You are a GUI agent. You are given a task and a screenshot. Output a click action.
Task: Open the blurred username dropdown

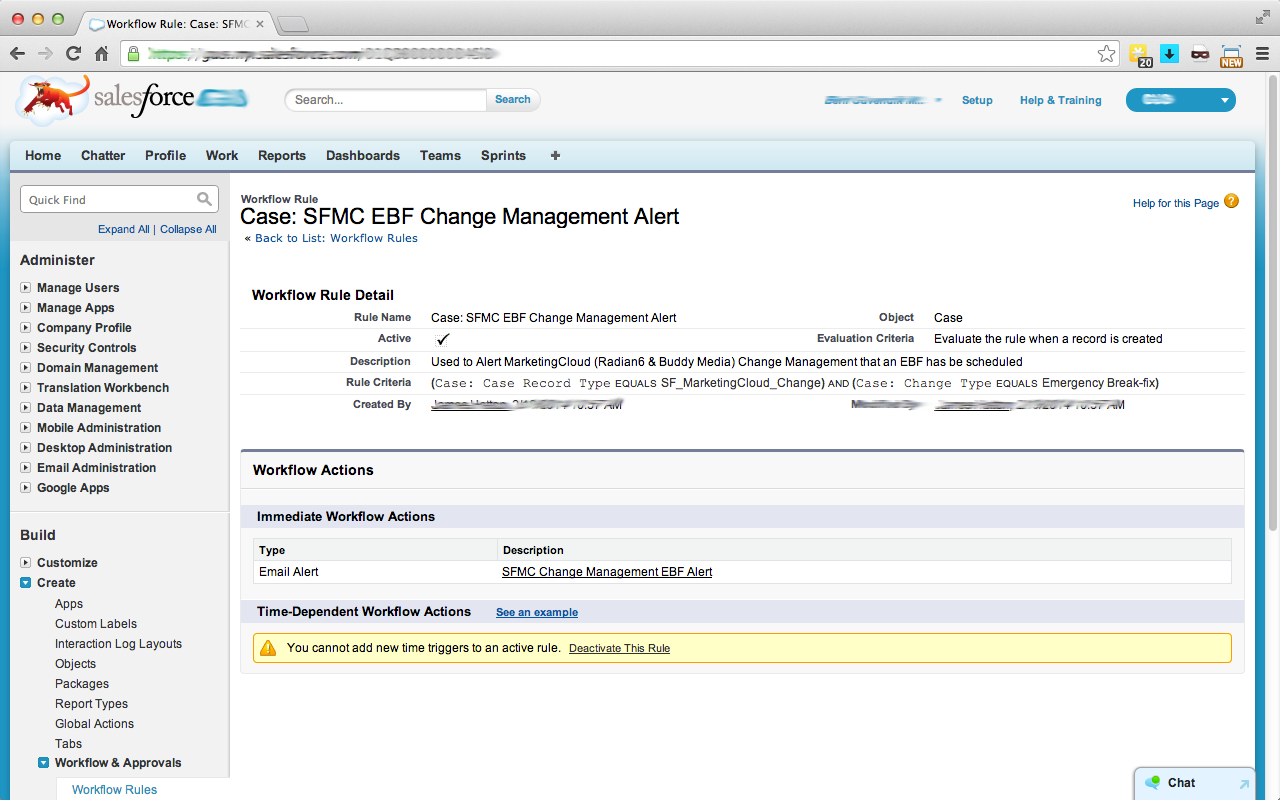(882, 100)
